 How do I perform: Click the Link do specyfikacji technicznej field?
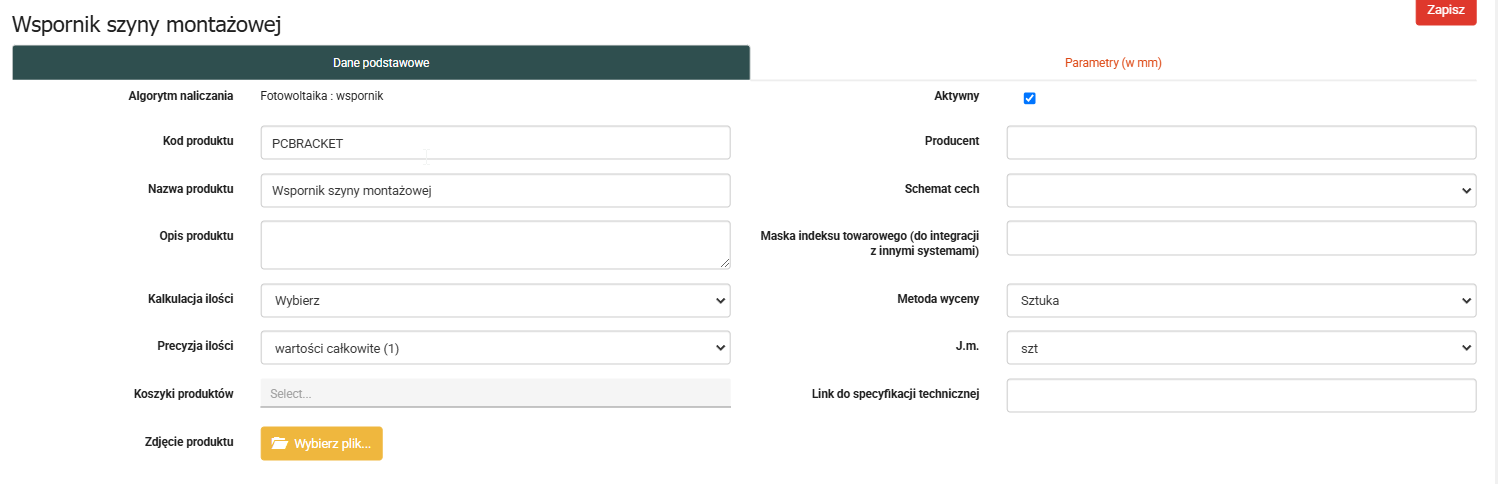(x=1240, y=395)
